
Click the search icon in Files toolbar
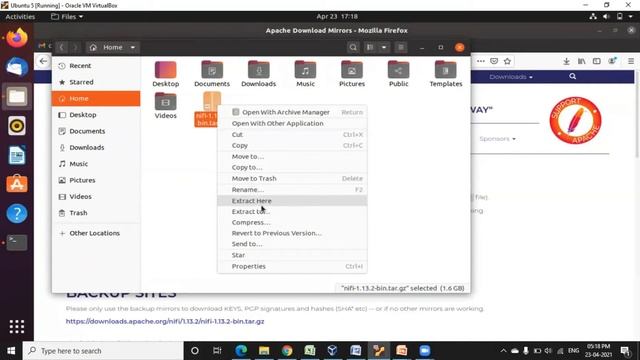pos(353,47)
